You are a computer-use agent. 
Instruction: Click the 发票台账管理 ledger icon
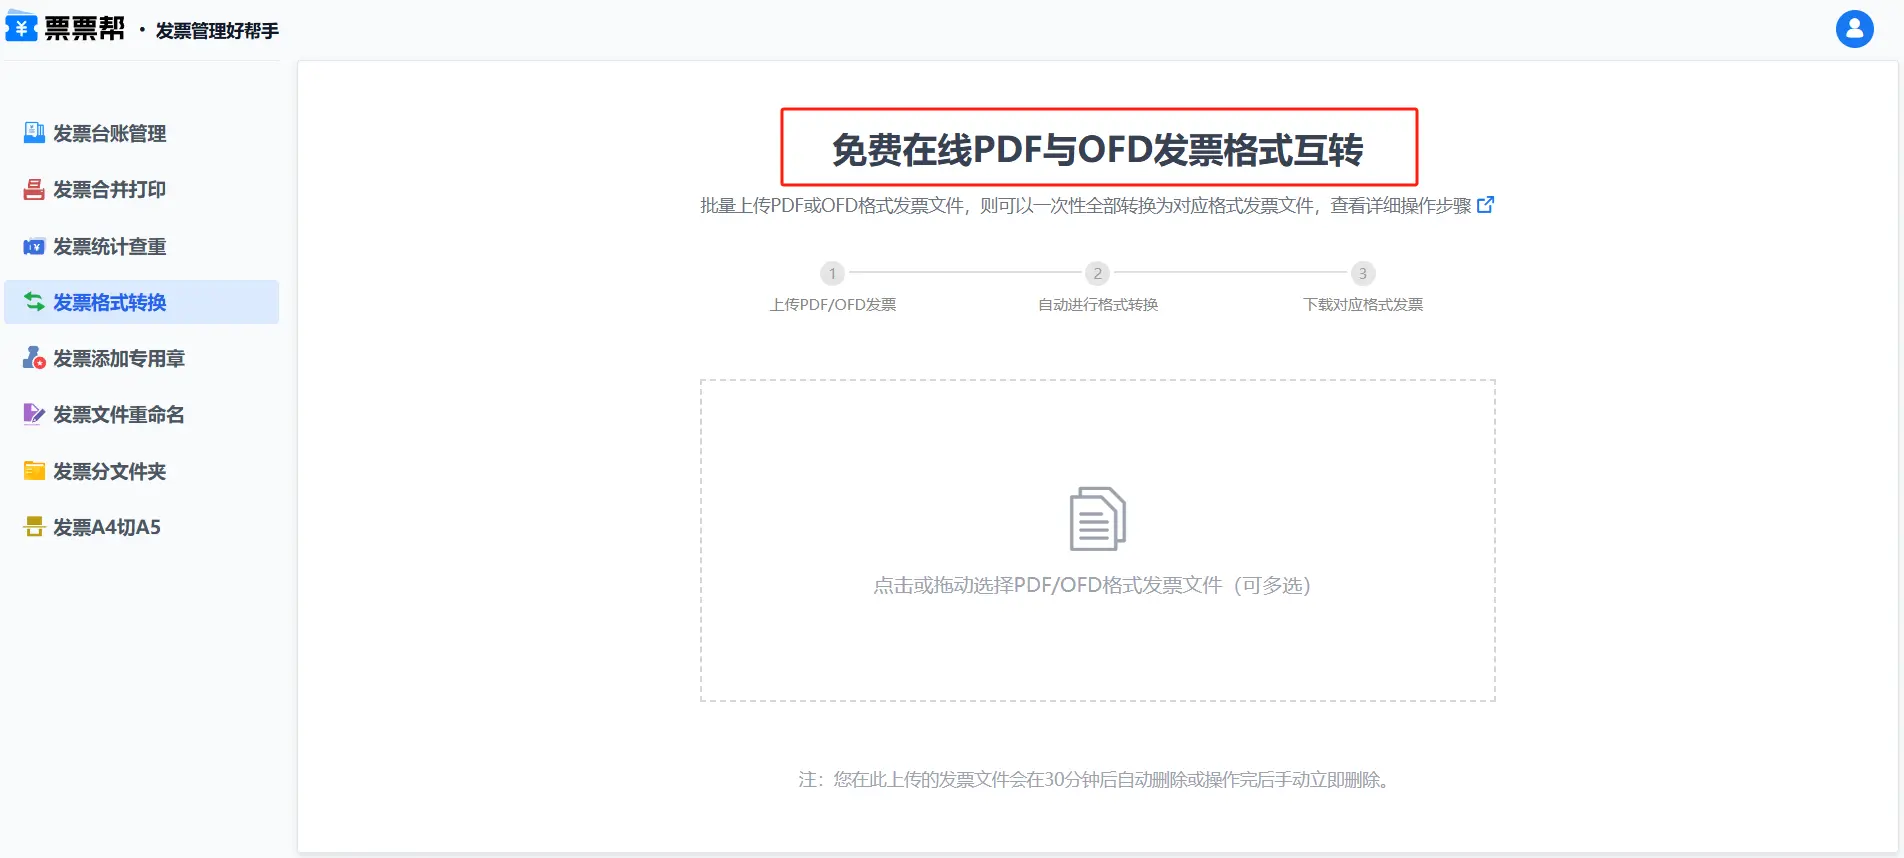34,133
